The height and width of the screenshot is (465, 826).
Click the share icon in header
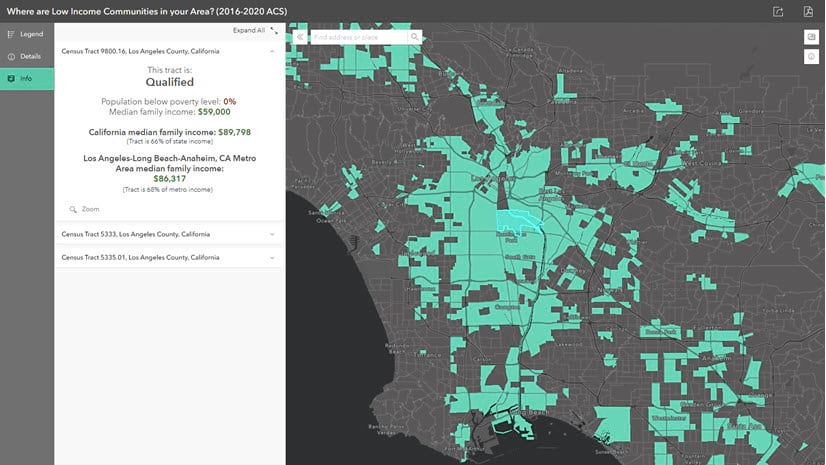(778, 12)
